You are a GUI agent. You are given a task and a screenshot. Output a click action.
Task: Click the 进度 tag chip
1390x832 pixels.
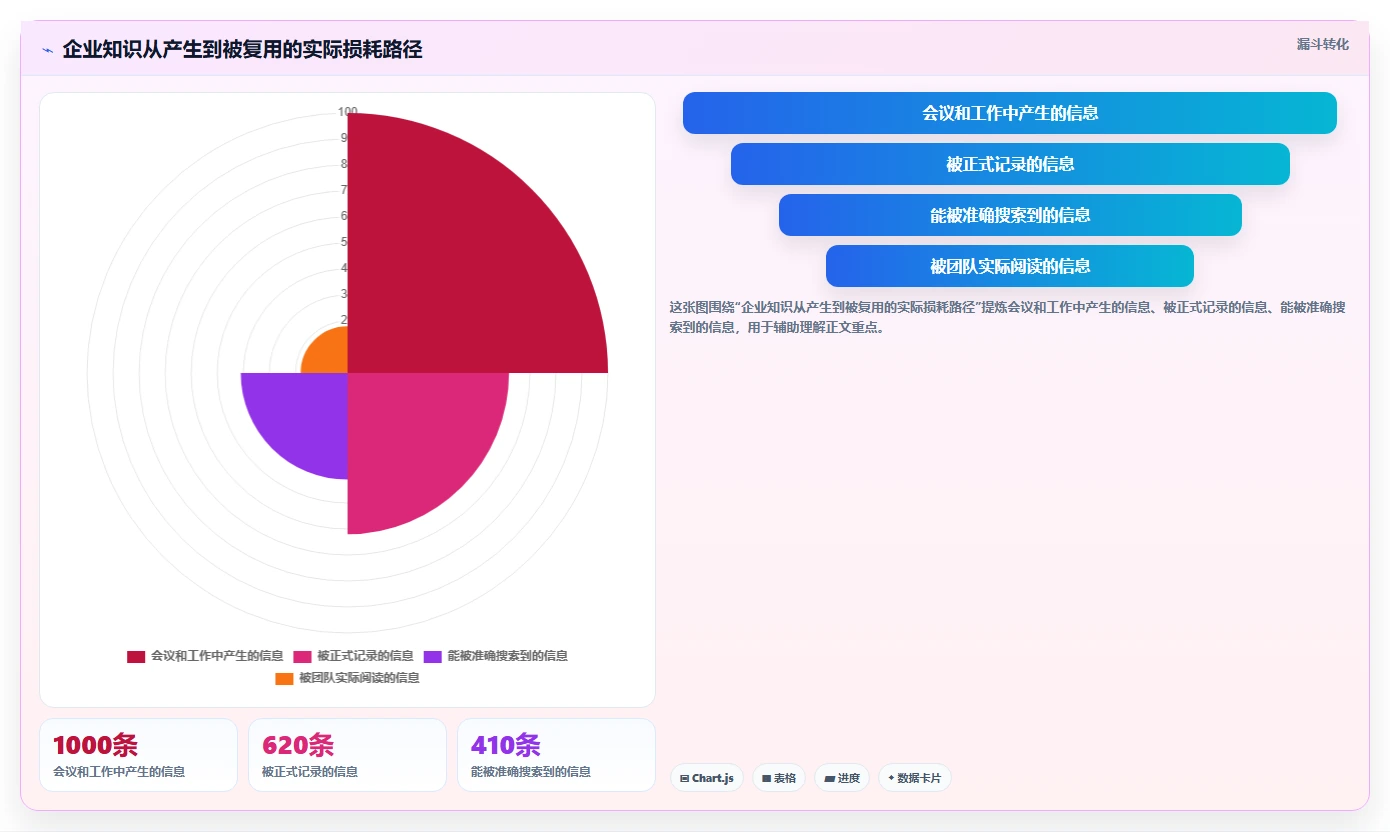[x=842, y=778]
